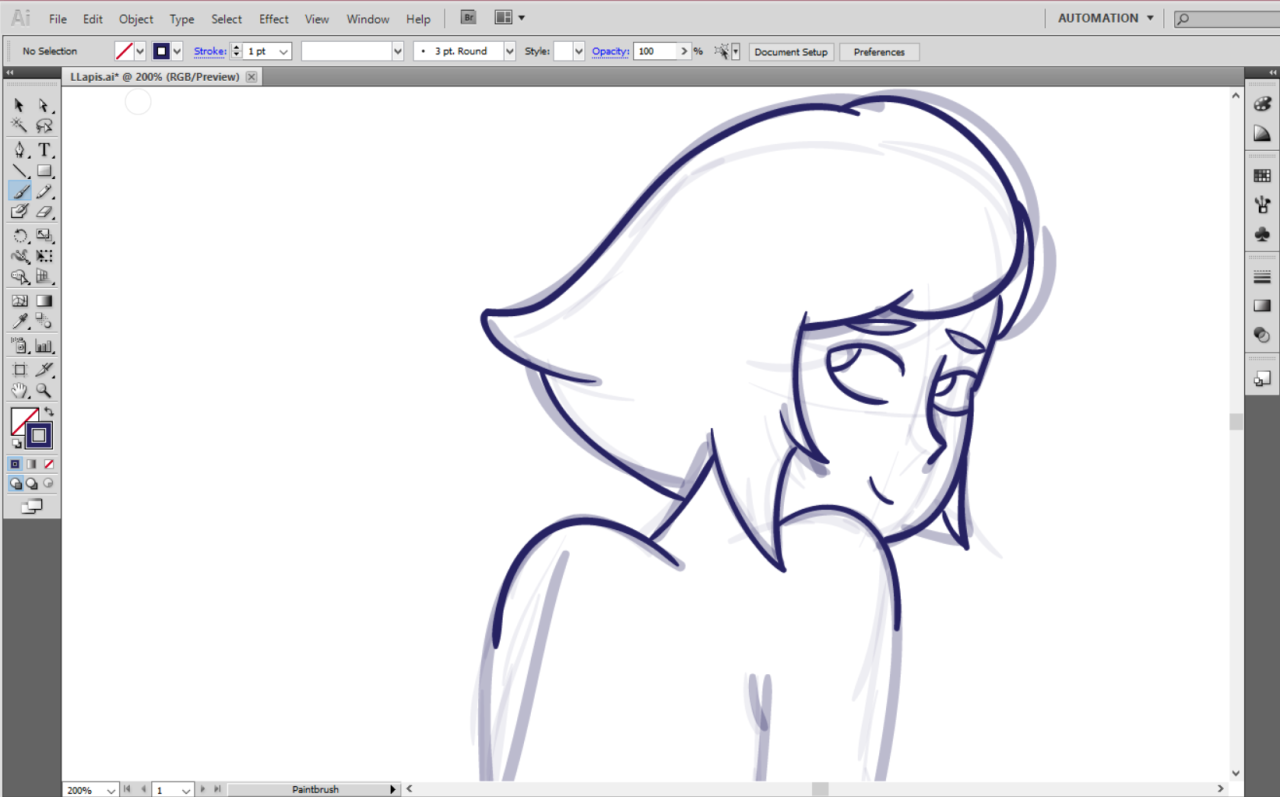Select the Eyedropper tool
Screen dimensions: 1280x797
(19, 321)
